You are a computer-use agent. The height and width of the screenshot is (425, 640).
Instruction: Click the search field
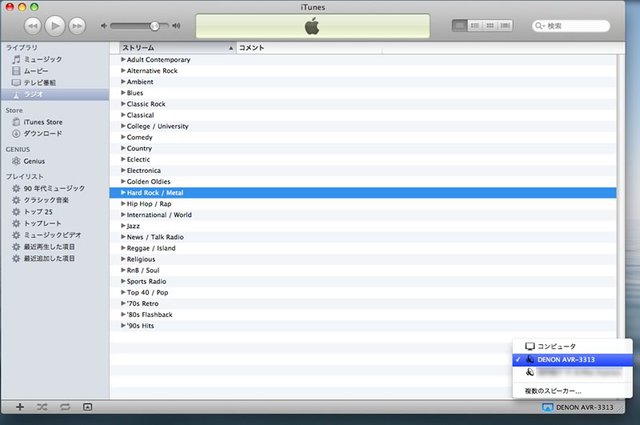point(571,26)
